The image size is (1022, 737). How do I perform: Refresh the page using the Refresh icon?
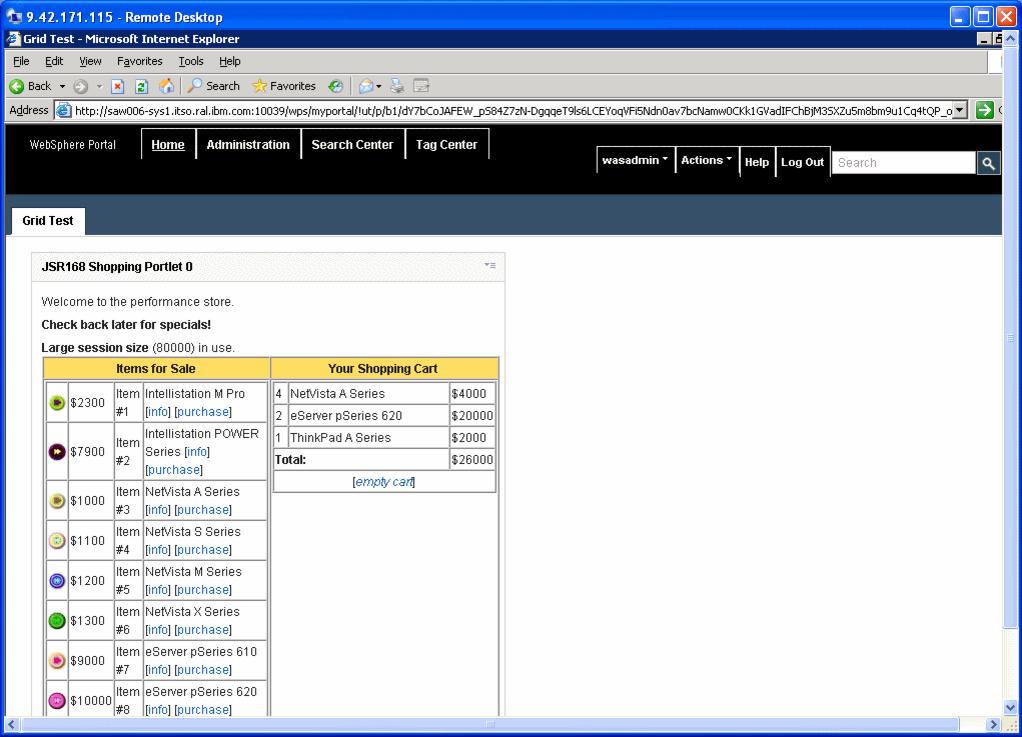[141, 86]
